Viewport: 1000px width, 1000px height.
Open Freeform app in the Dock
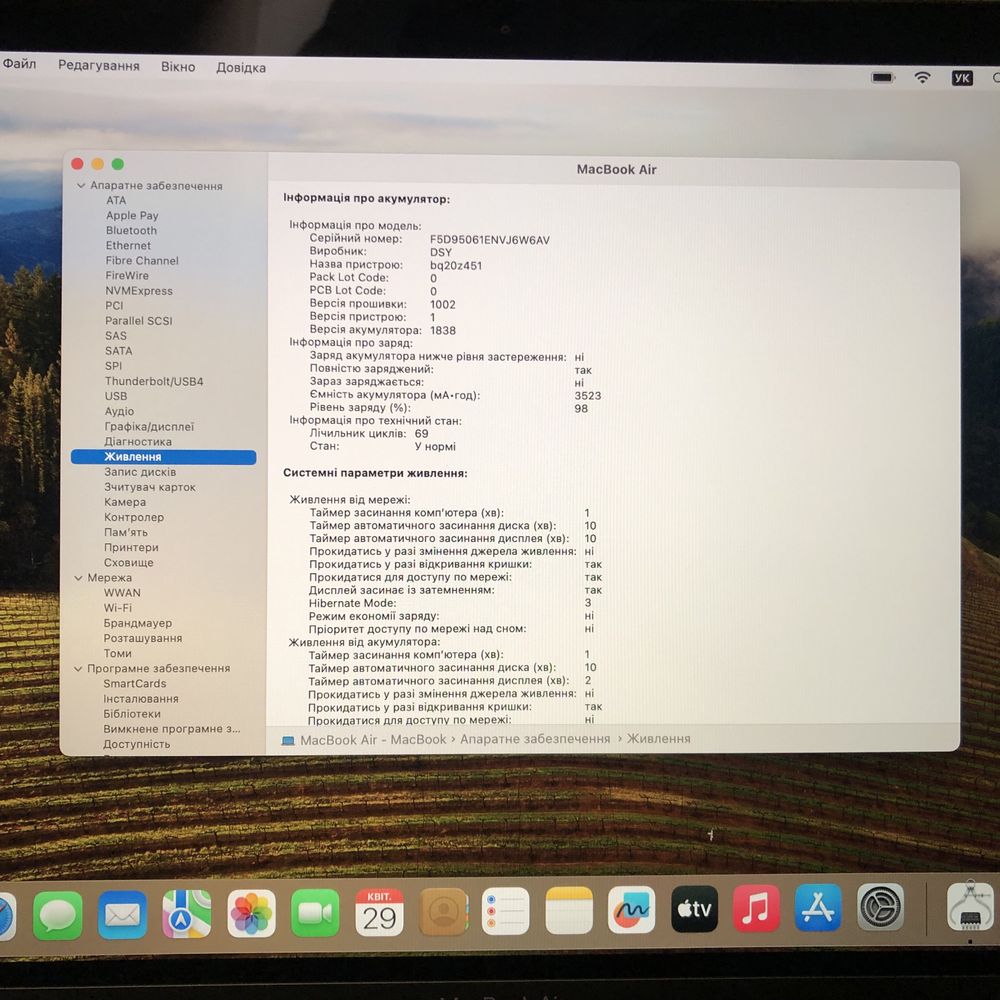(631, 909)
